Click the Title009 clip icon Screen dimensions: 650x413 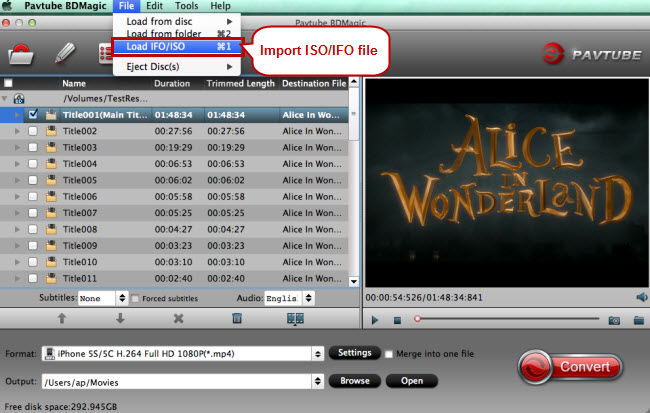[x=51, y=245]
